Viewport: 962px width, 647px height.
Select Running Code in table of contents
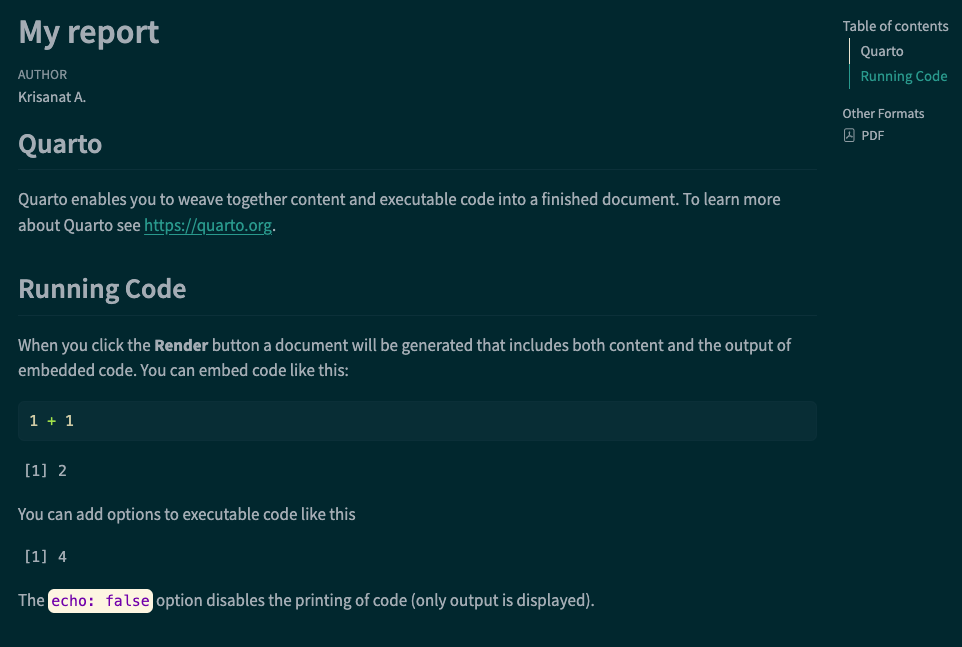tap(903, 76)
